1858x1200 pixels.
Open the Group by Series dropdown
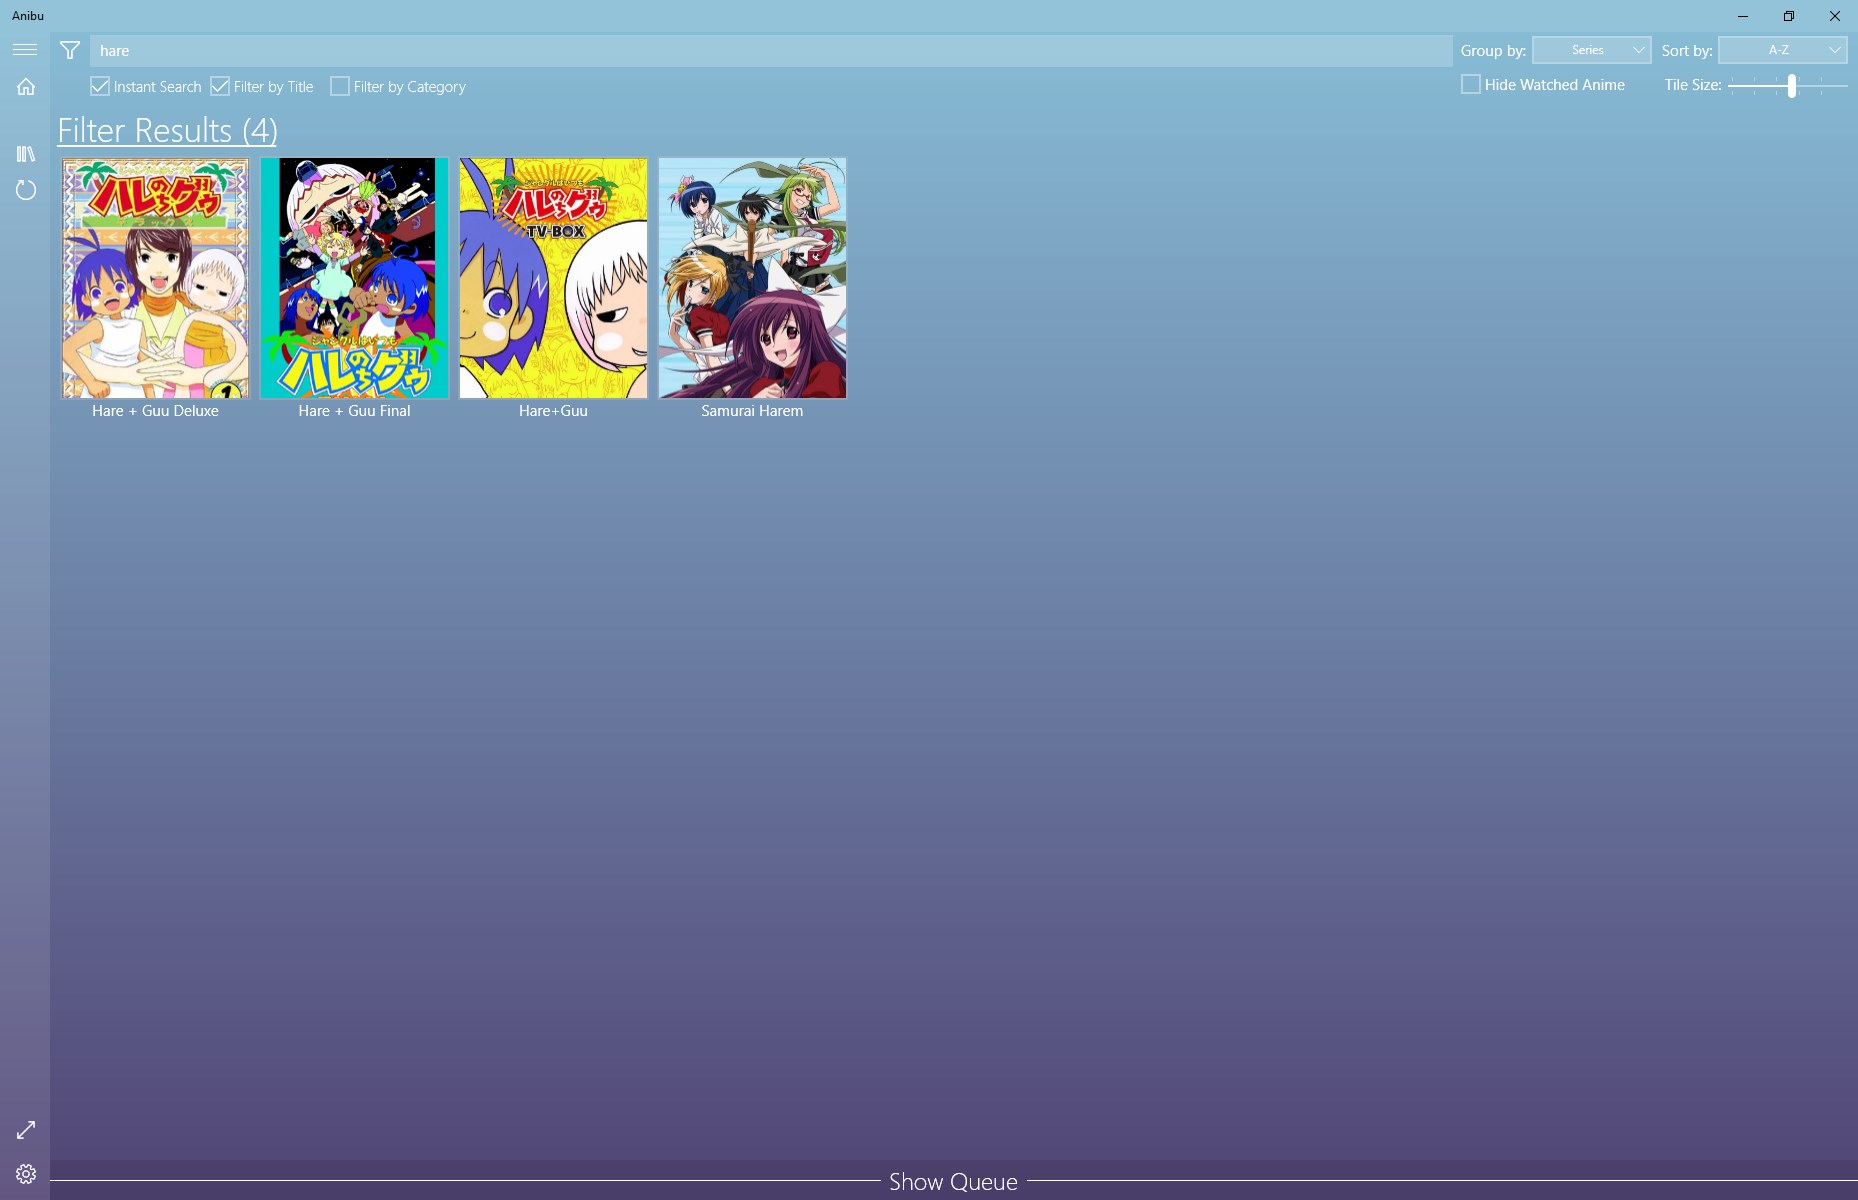(1591, 50)
